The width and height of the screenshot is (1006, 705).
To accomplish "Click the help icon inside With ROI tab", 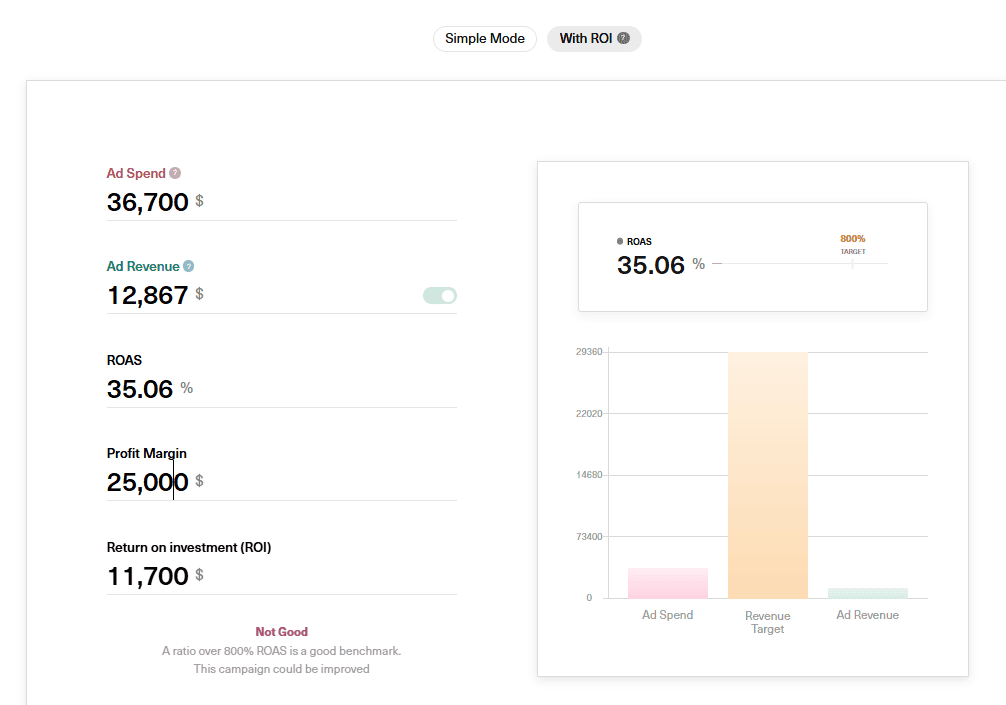I will tap(623, 38).
